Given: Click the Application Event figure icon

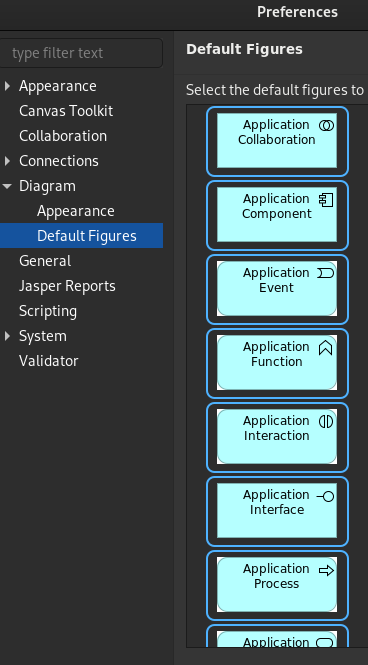Looking at the screenshot, I should click(326, 274).
